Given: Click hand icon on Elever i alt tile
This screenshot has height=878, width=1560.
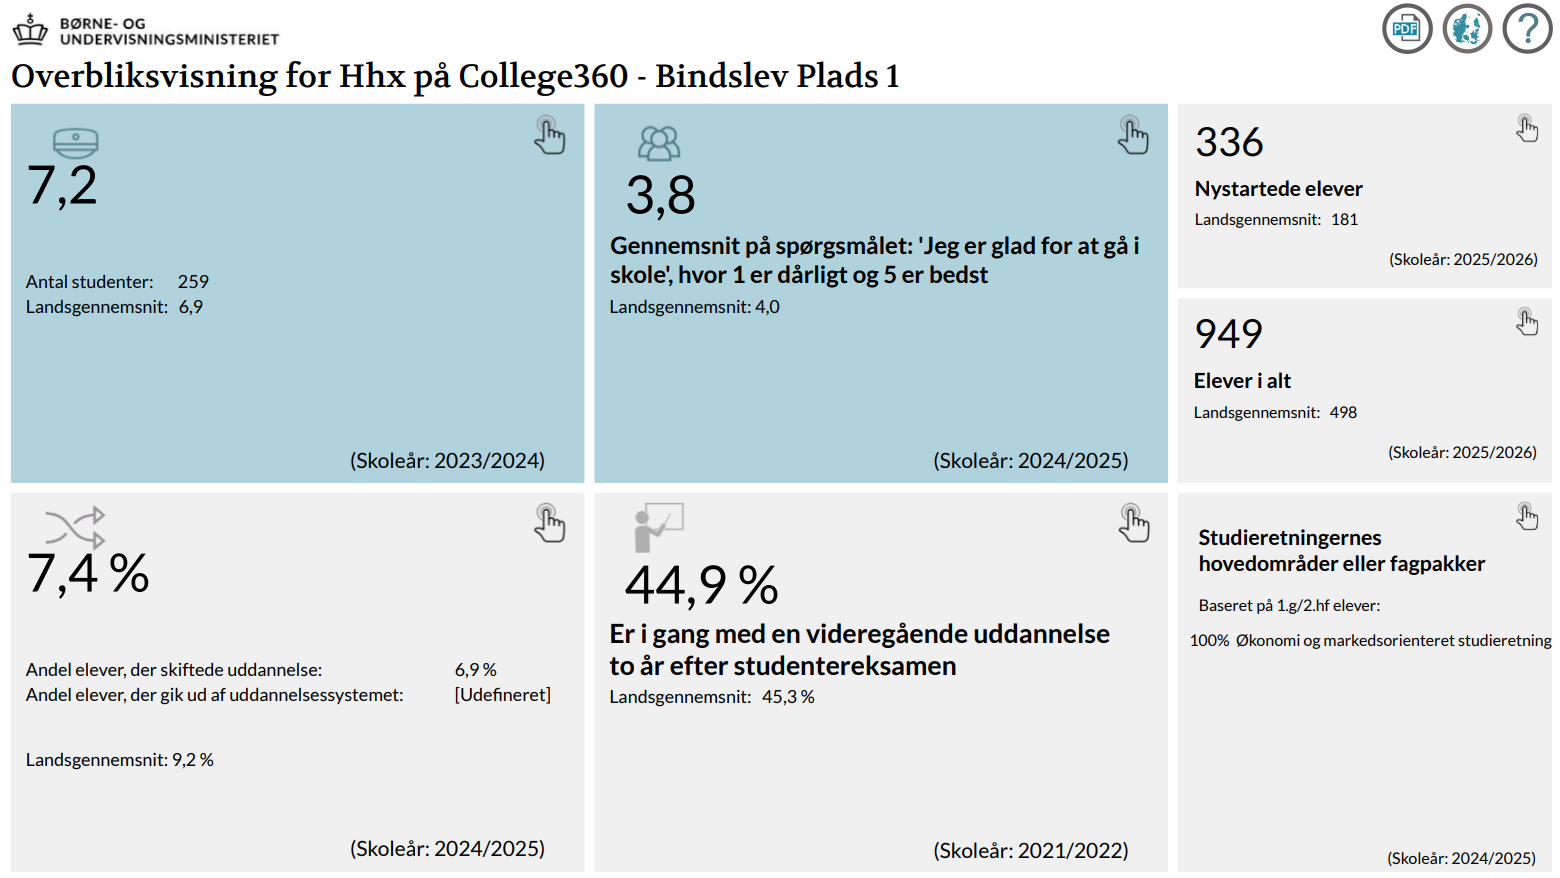Looking at the screenshot, I should [1526, 322].
